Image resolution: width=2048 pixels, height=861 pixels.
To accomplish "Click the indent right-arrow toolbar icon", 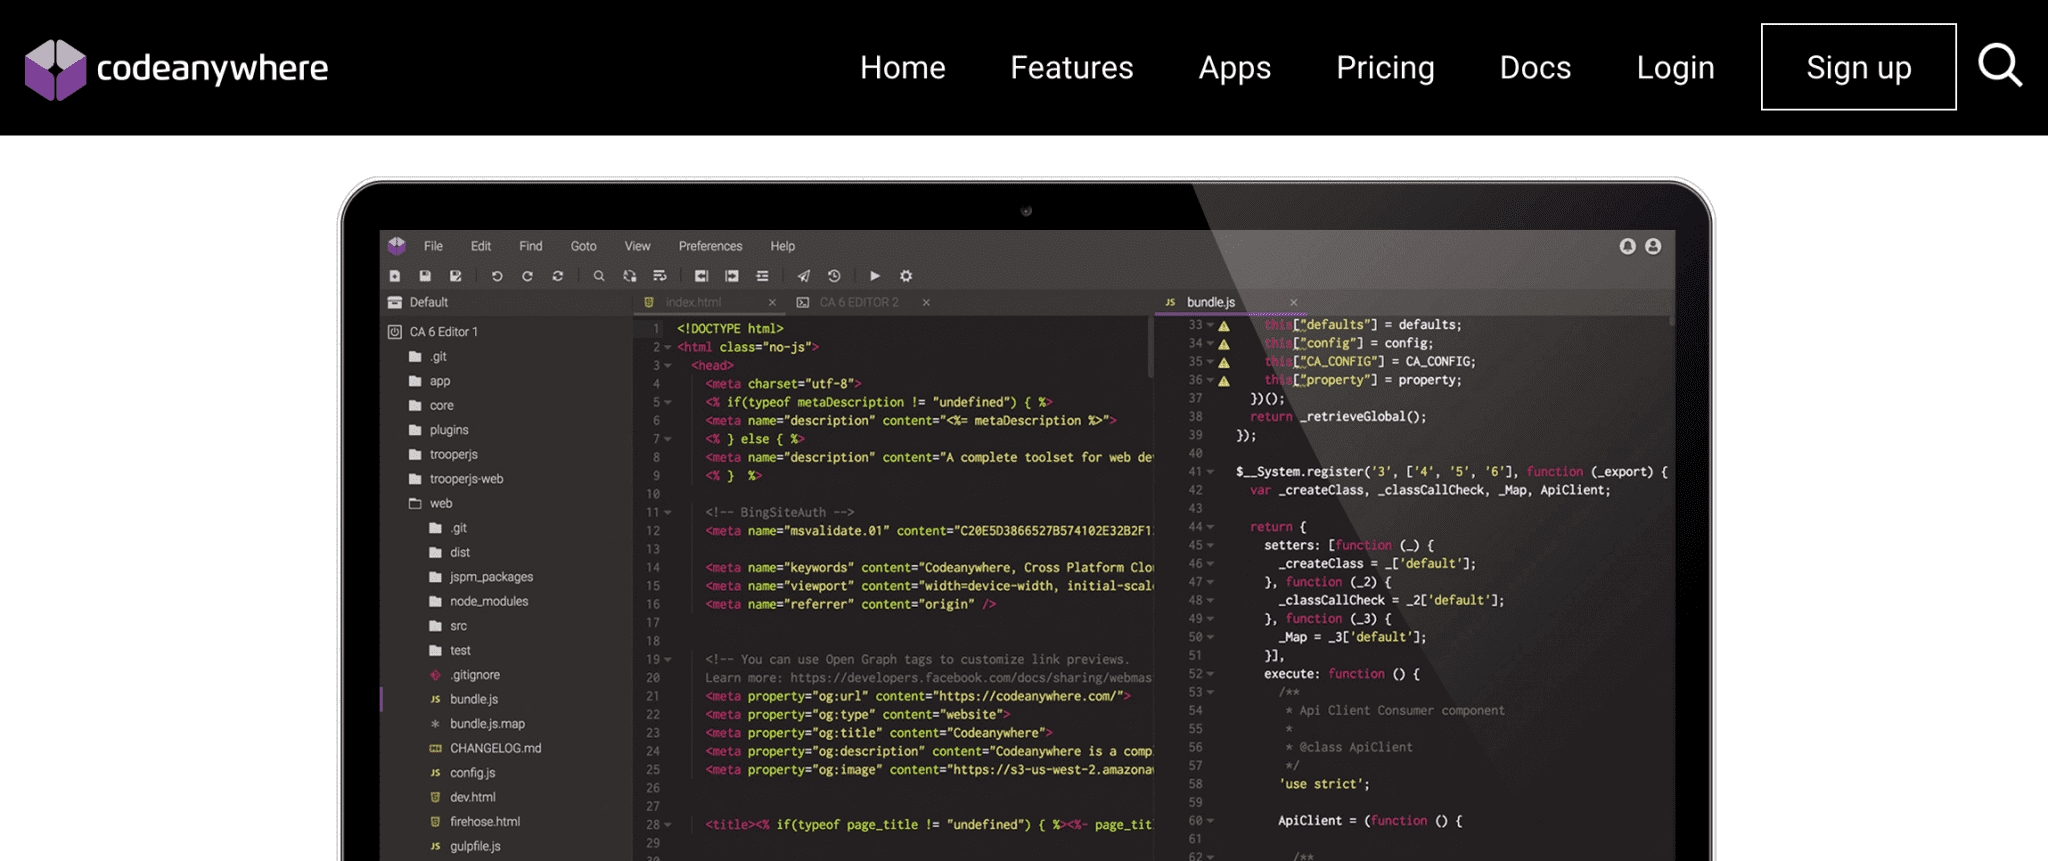I will pyautogui.click(x=732, y=276).
